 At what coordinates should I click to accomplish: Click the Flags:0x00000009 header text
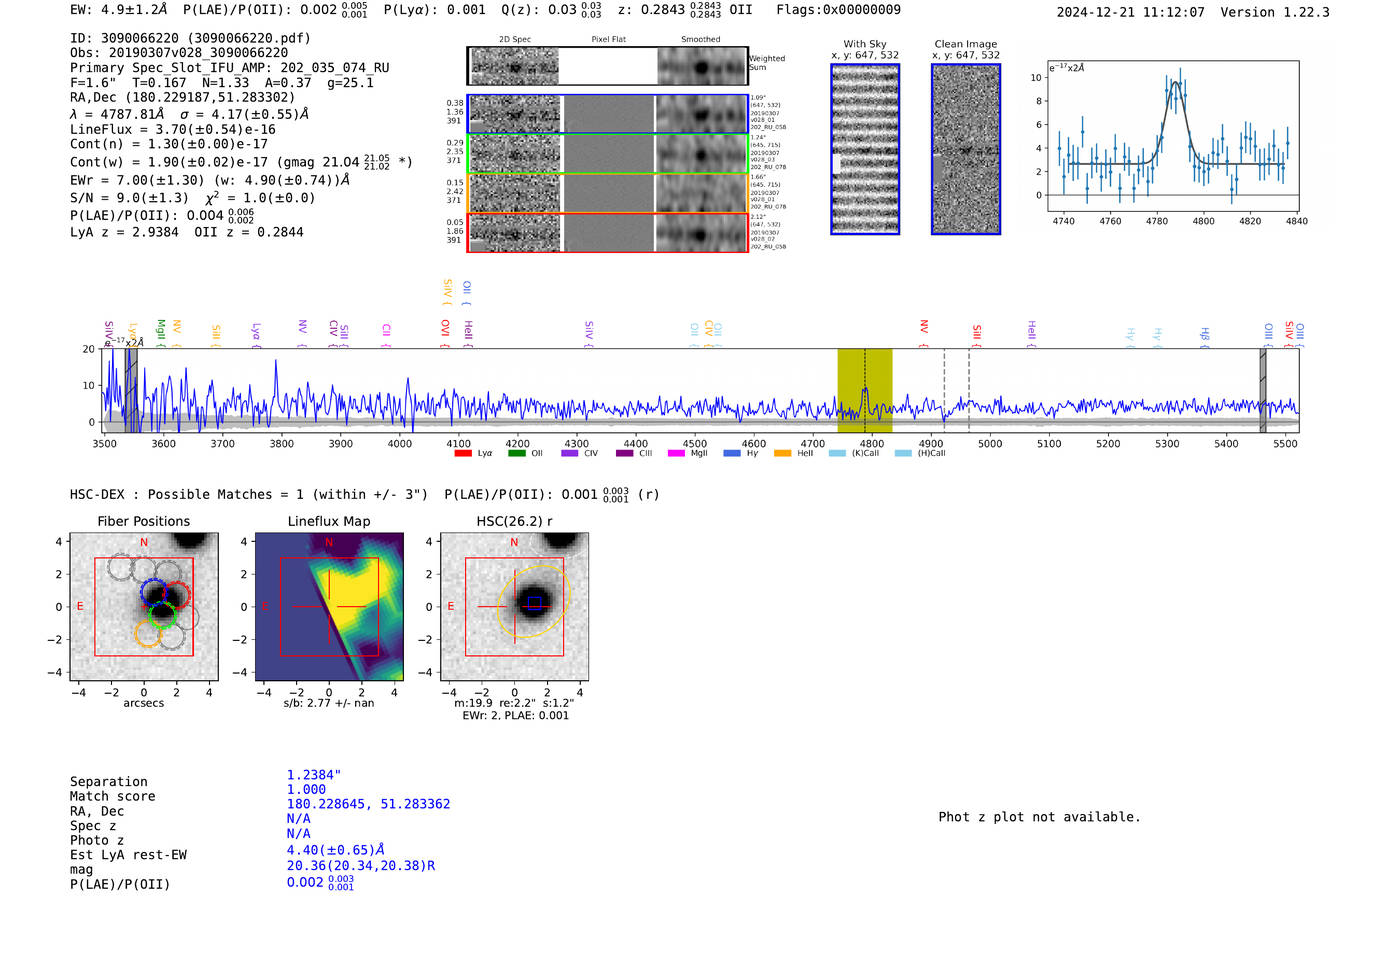838,10
